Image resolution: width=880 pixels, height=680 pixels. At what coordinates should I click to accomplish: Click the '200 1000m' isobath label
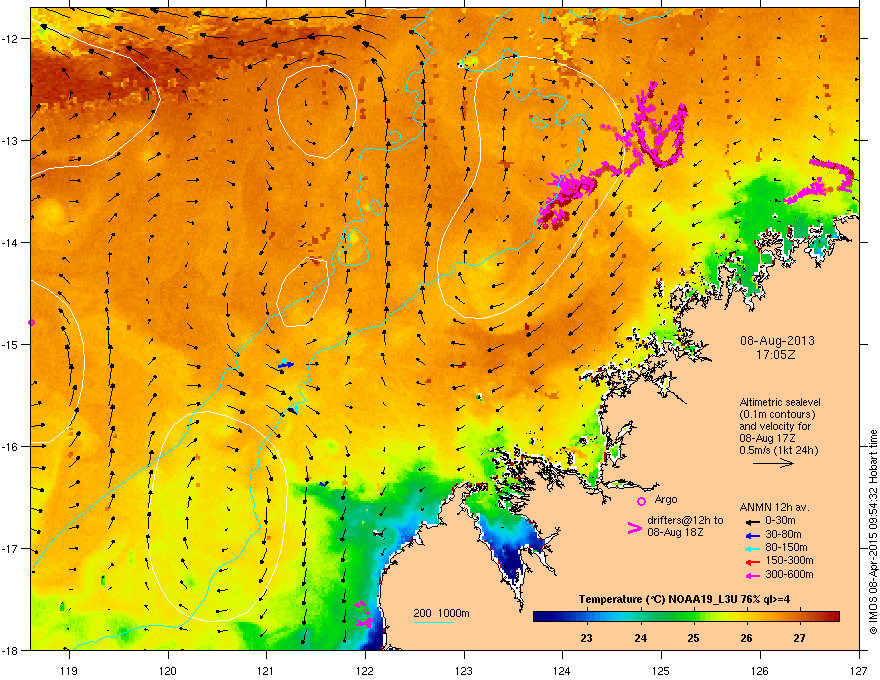tap(441, 613)
